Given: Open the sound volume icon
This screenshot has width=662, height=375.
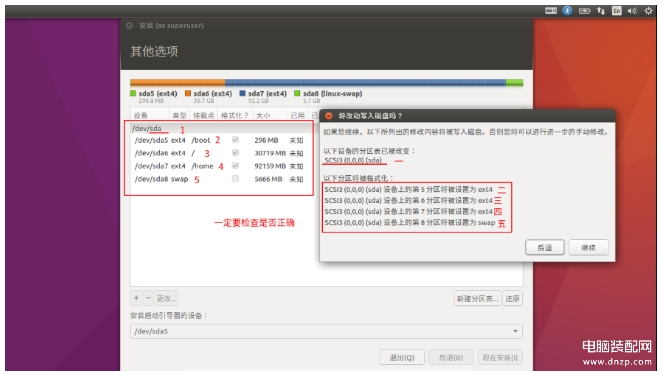Looking at the screenshot, I should point(632,11).
